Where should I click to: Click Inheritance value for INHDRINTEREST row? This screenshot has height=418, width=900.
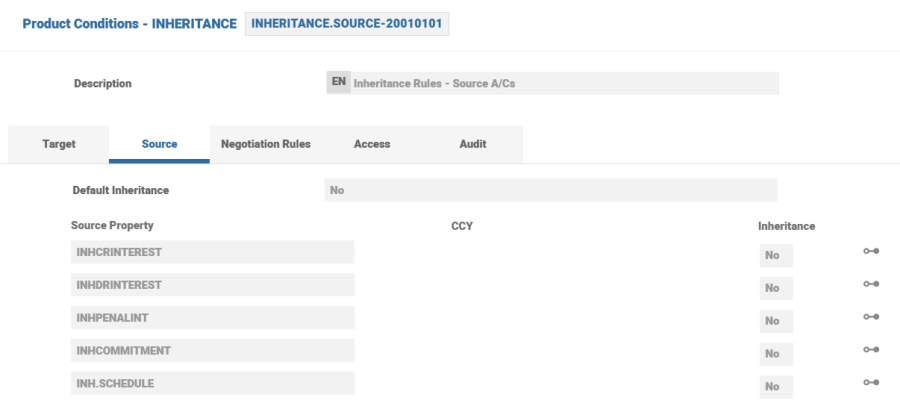click(775, 288)
